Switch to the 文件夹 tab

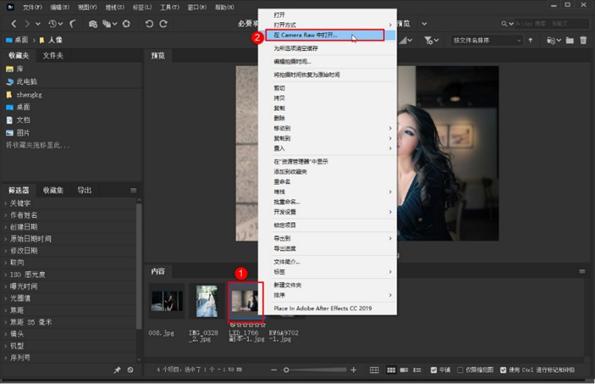click(x=53, y=56)
